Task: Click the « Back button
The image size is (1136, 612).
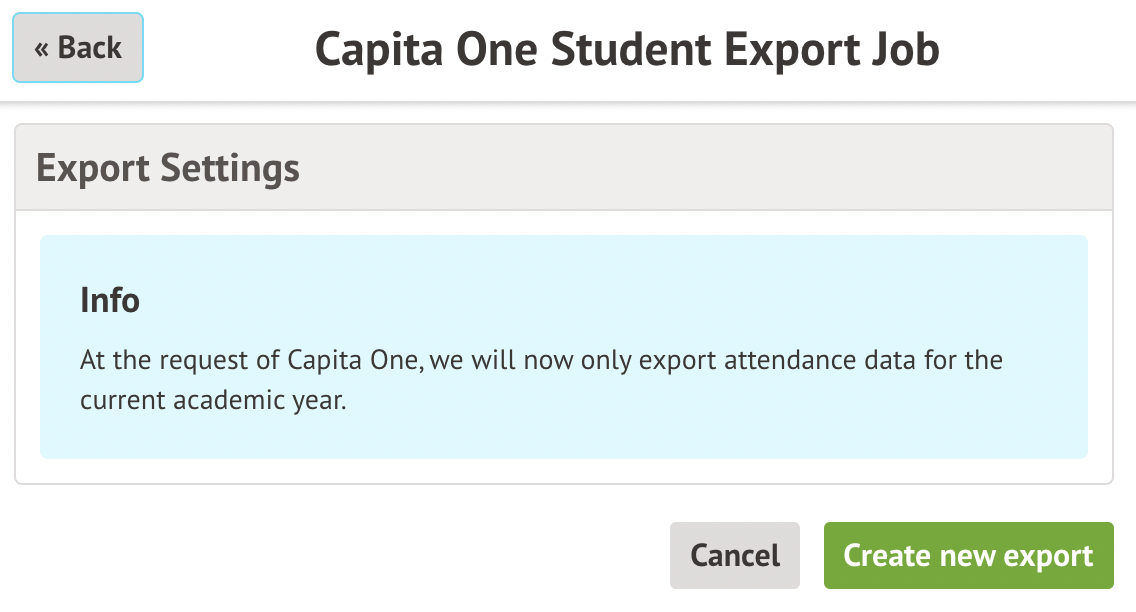Action: pos(78,48)
